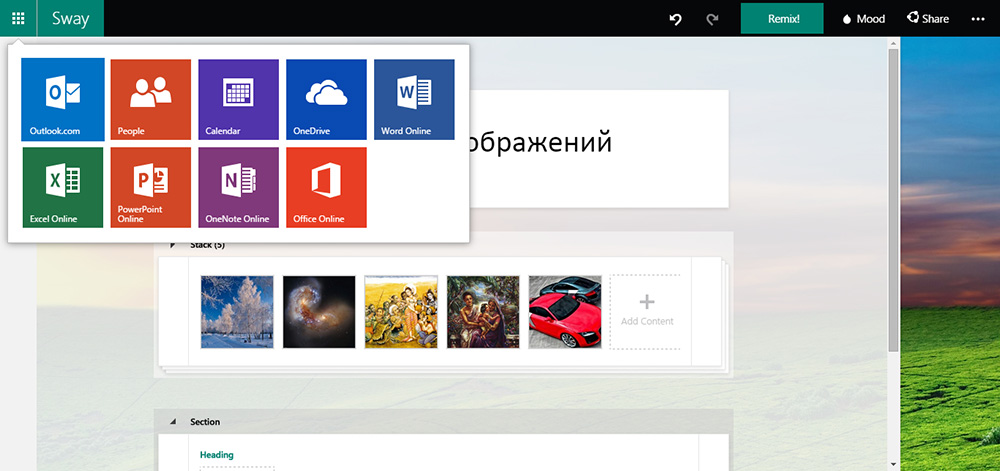This screenshot has height=471, width=1000.
Task: Click the Heading label in Section
Action: [217, 455]
